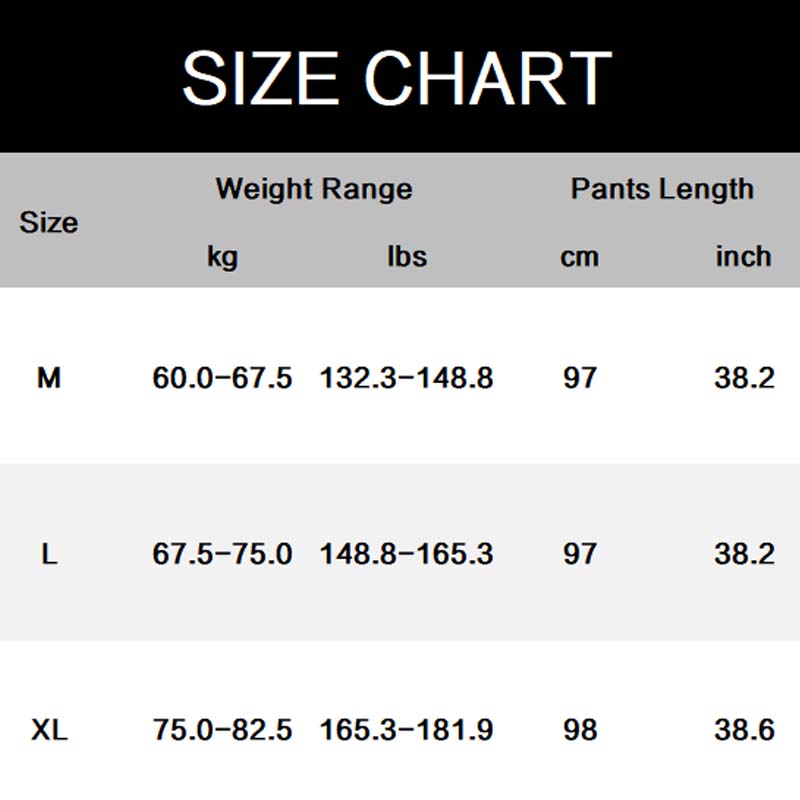Click the 75.0−82.5 kg weight cell

pyautogui.click(x=222, y=730)
